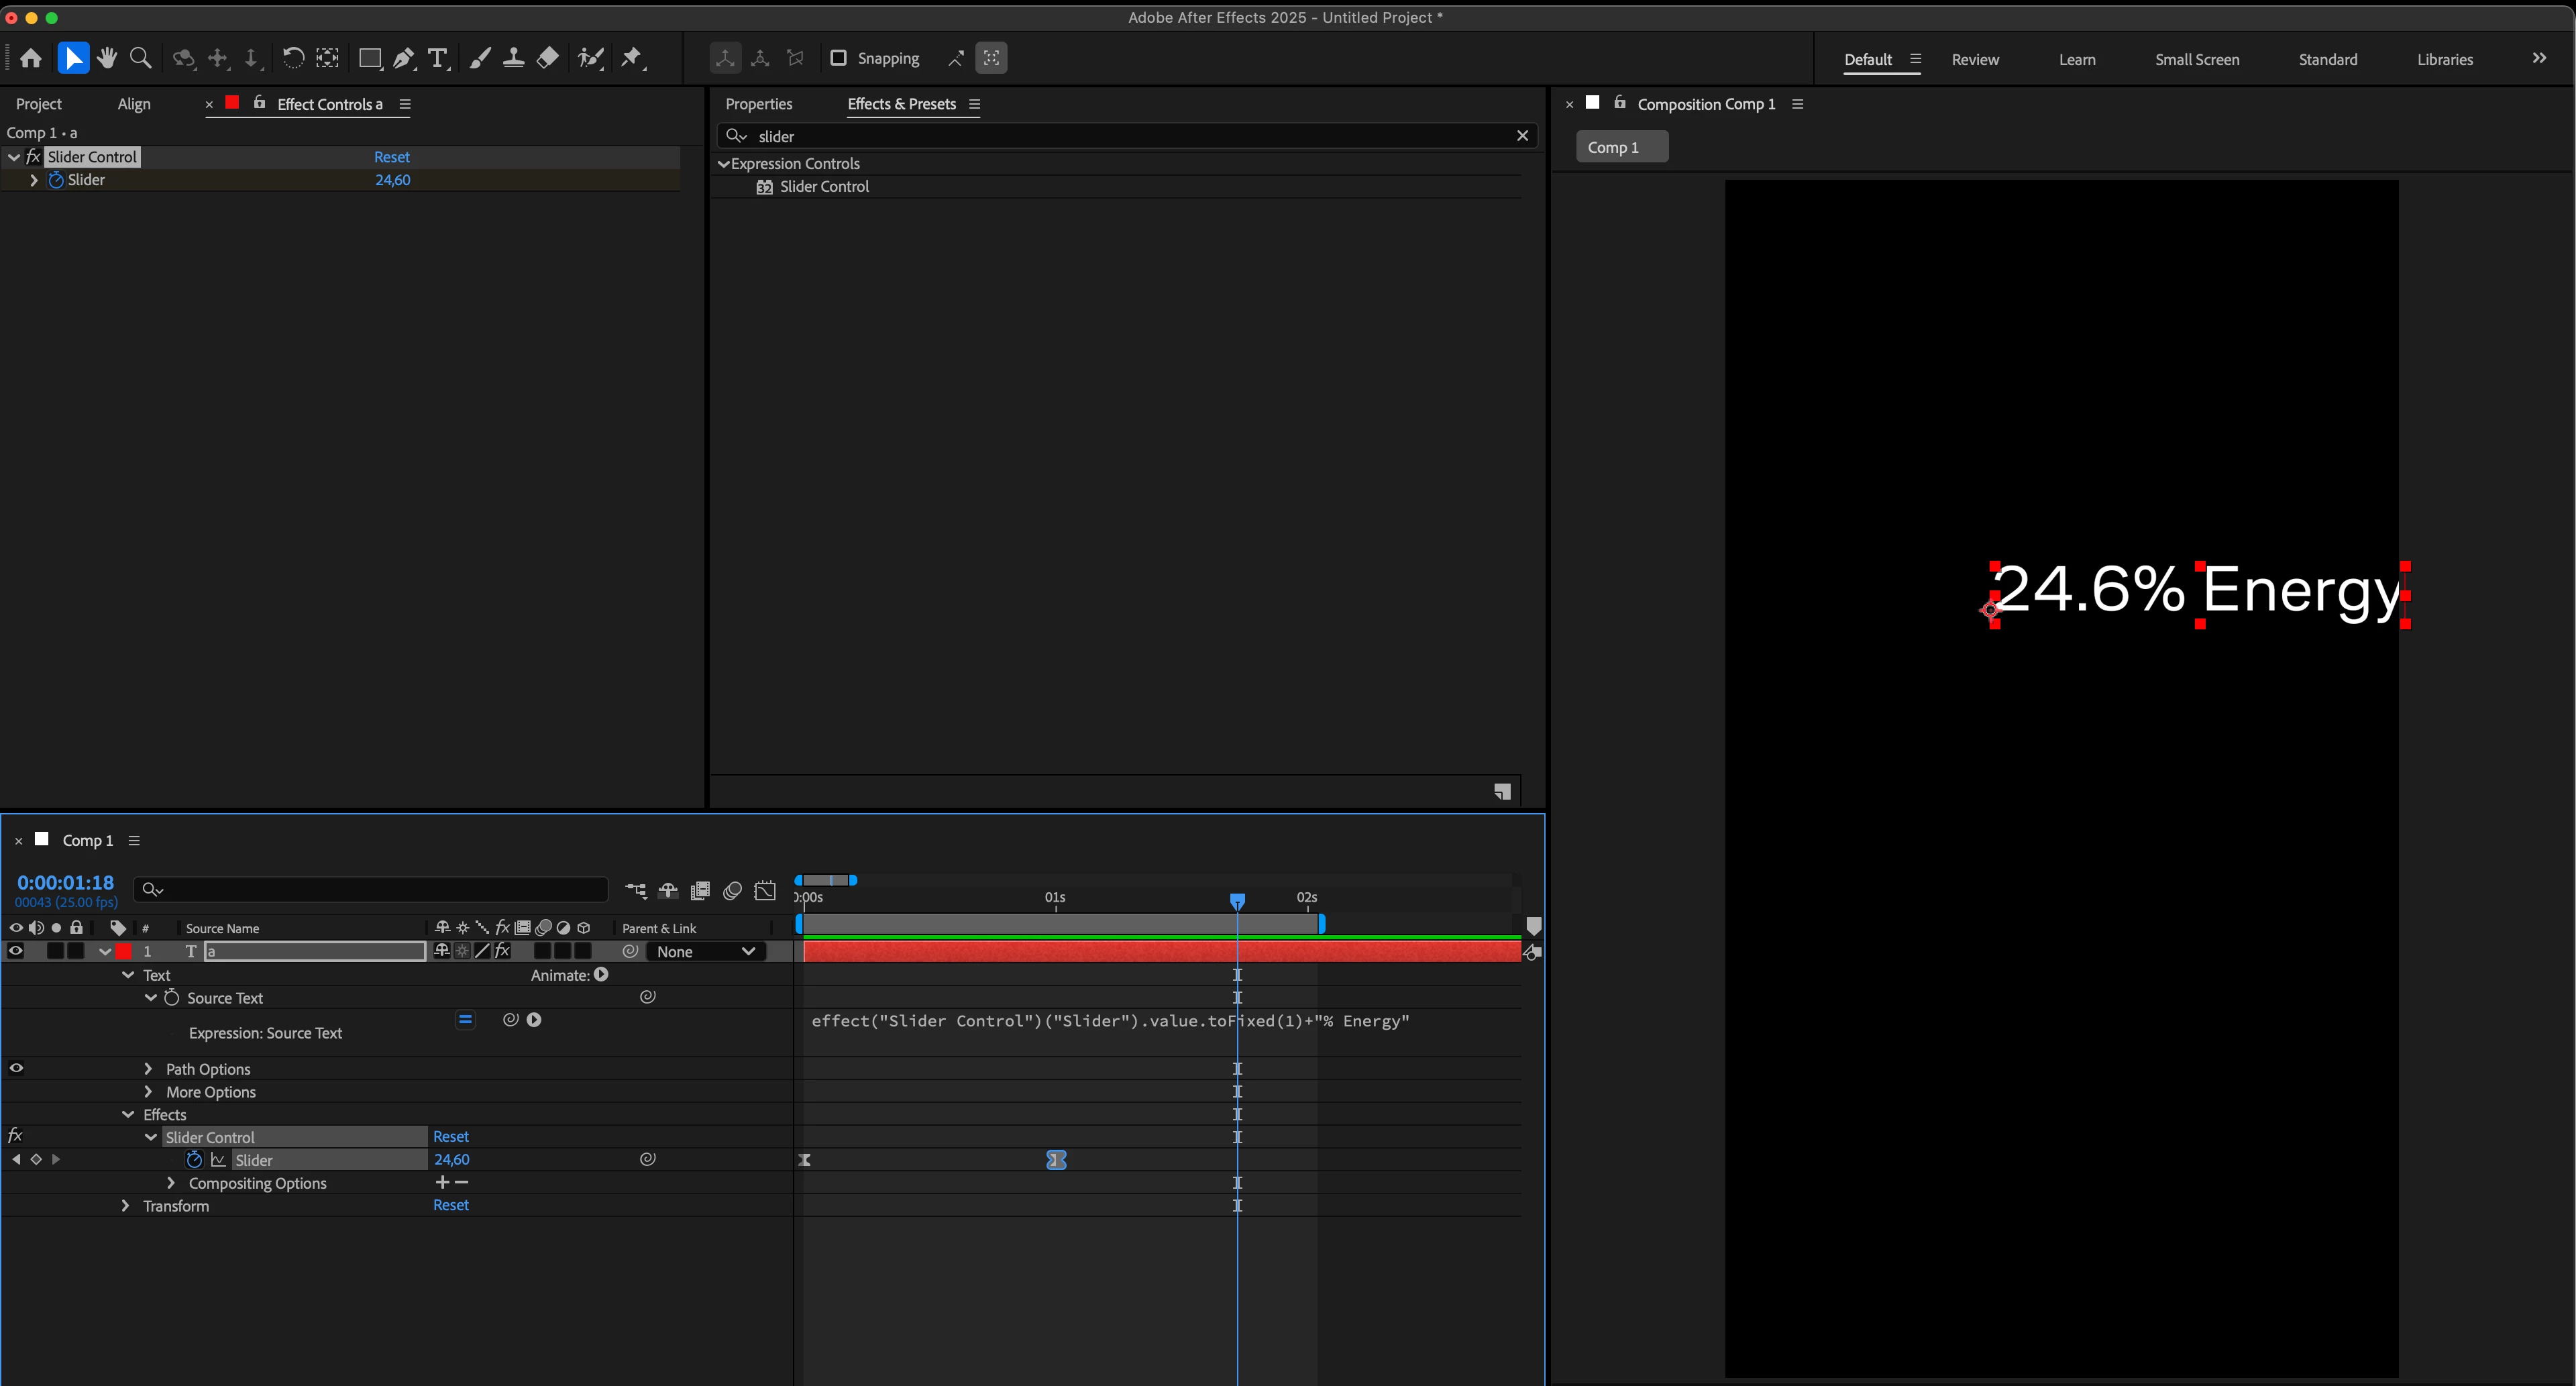Screen dimensions: 2576x1386
Task: Click Slider value 24,60 in Effect Controls
Action: click(x=392, y=180)
